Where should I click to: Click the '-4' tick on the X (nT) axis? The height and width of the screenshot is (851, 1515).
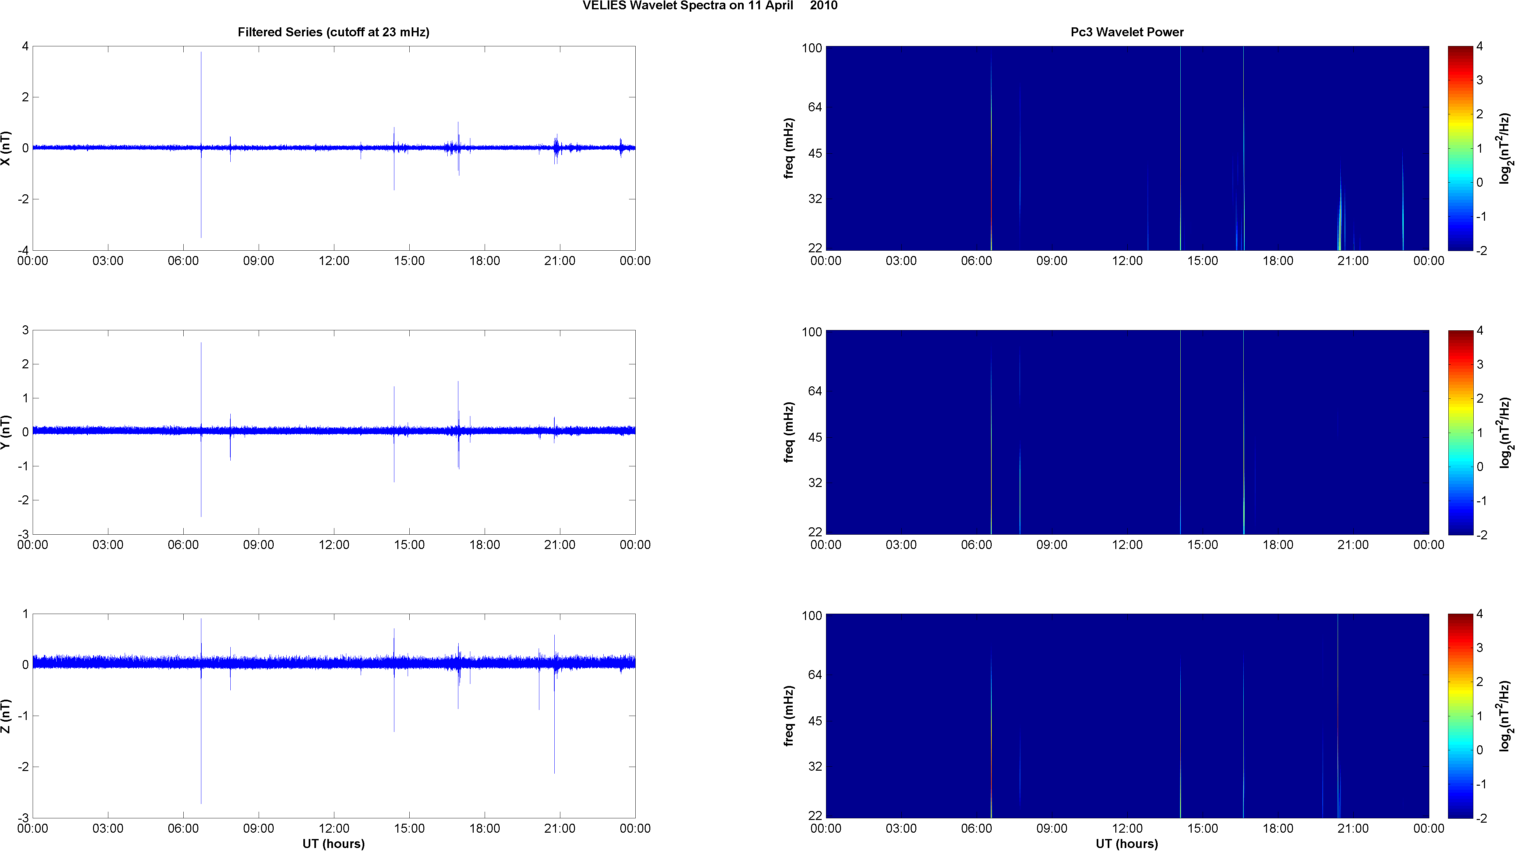click(23, 250)
